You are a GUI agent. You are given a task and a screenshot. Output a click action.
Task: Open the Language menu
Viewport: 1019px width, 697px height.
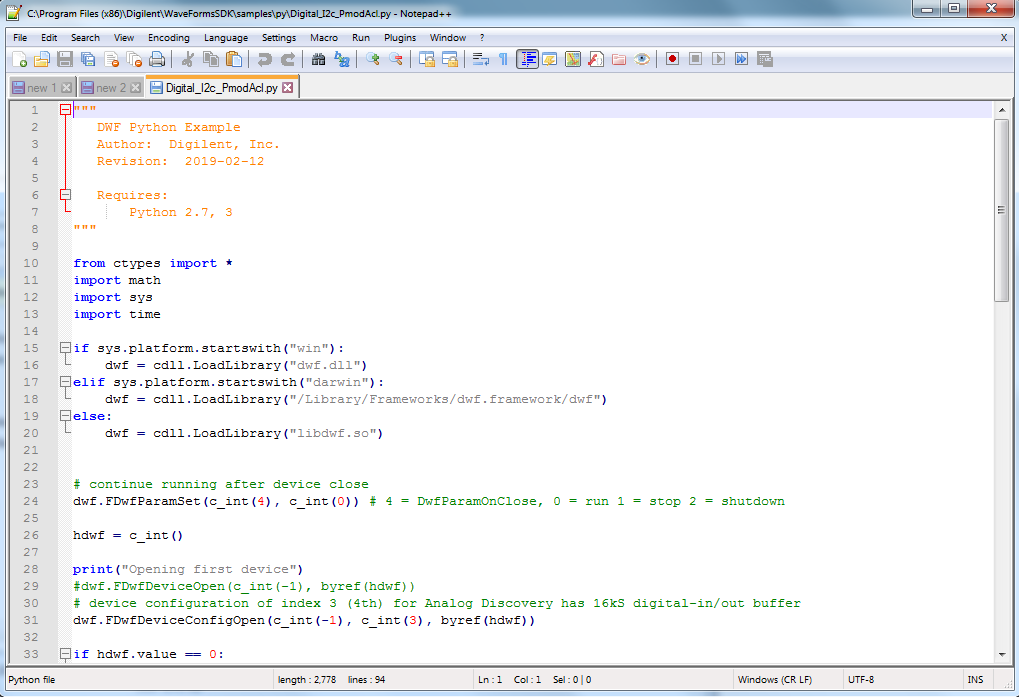pos(226,38)
